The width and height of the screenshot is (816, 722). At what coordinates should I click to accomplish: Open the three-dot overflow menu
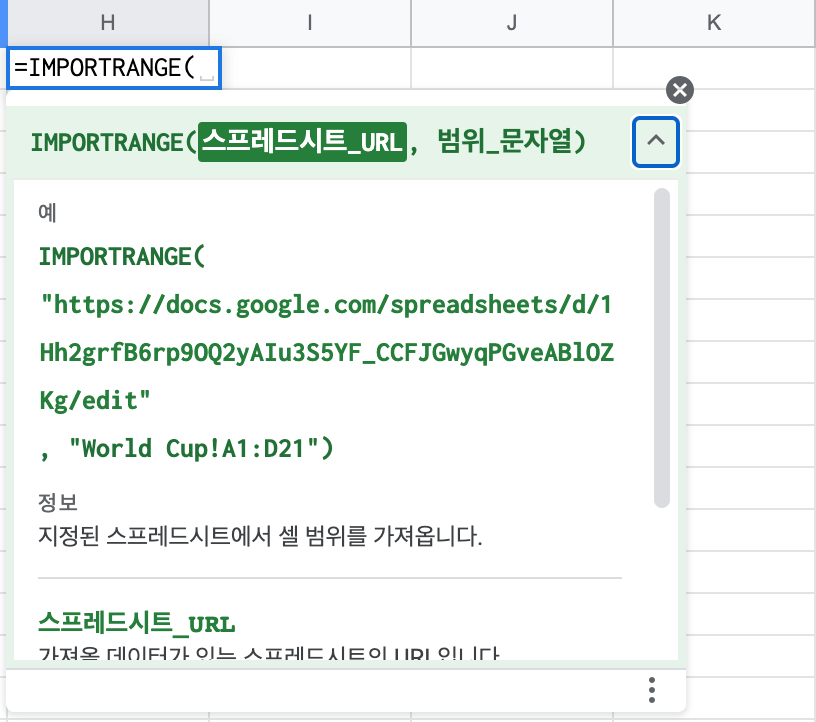(x=652, y=690)
